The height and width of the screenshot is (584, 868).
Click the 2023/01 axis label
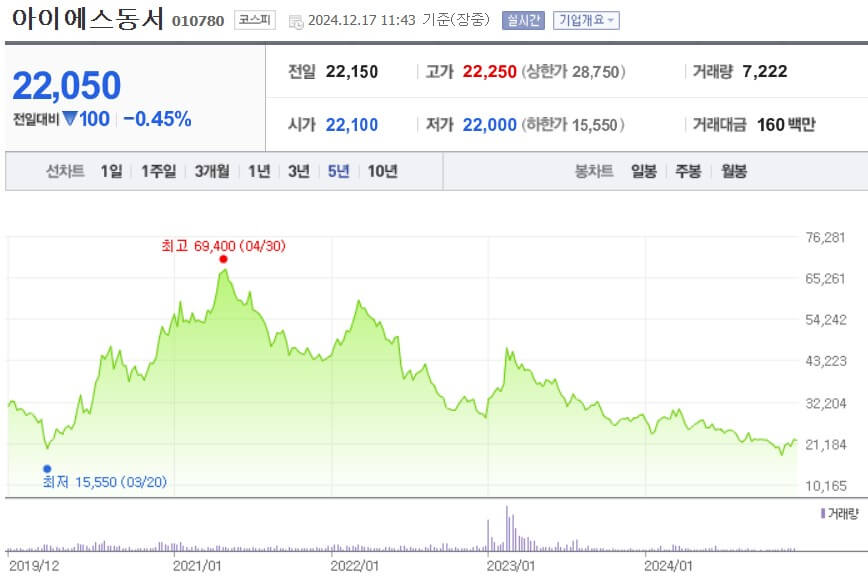511,566
